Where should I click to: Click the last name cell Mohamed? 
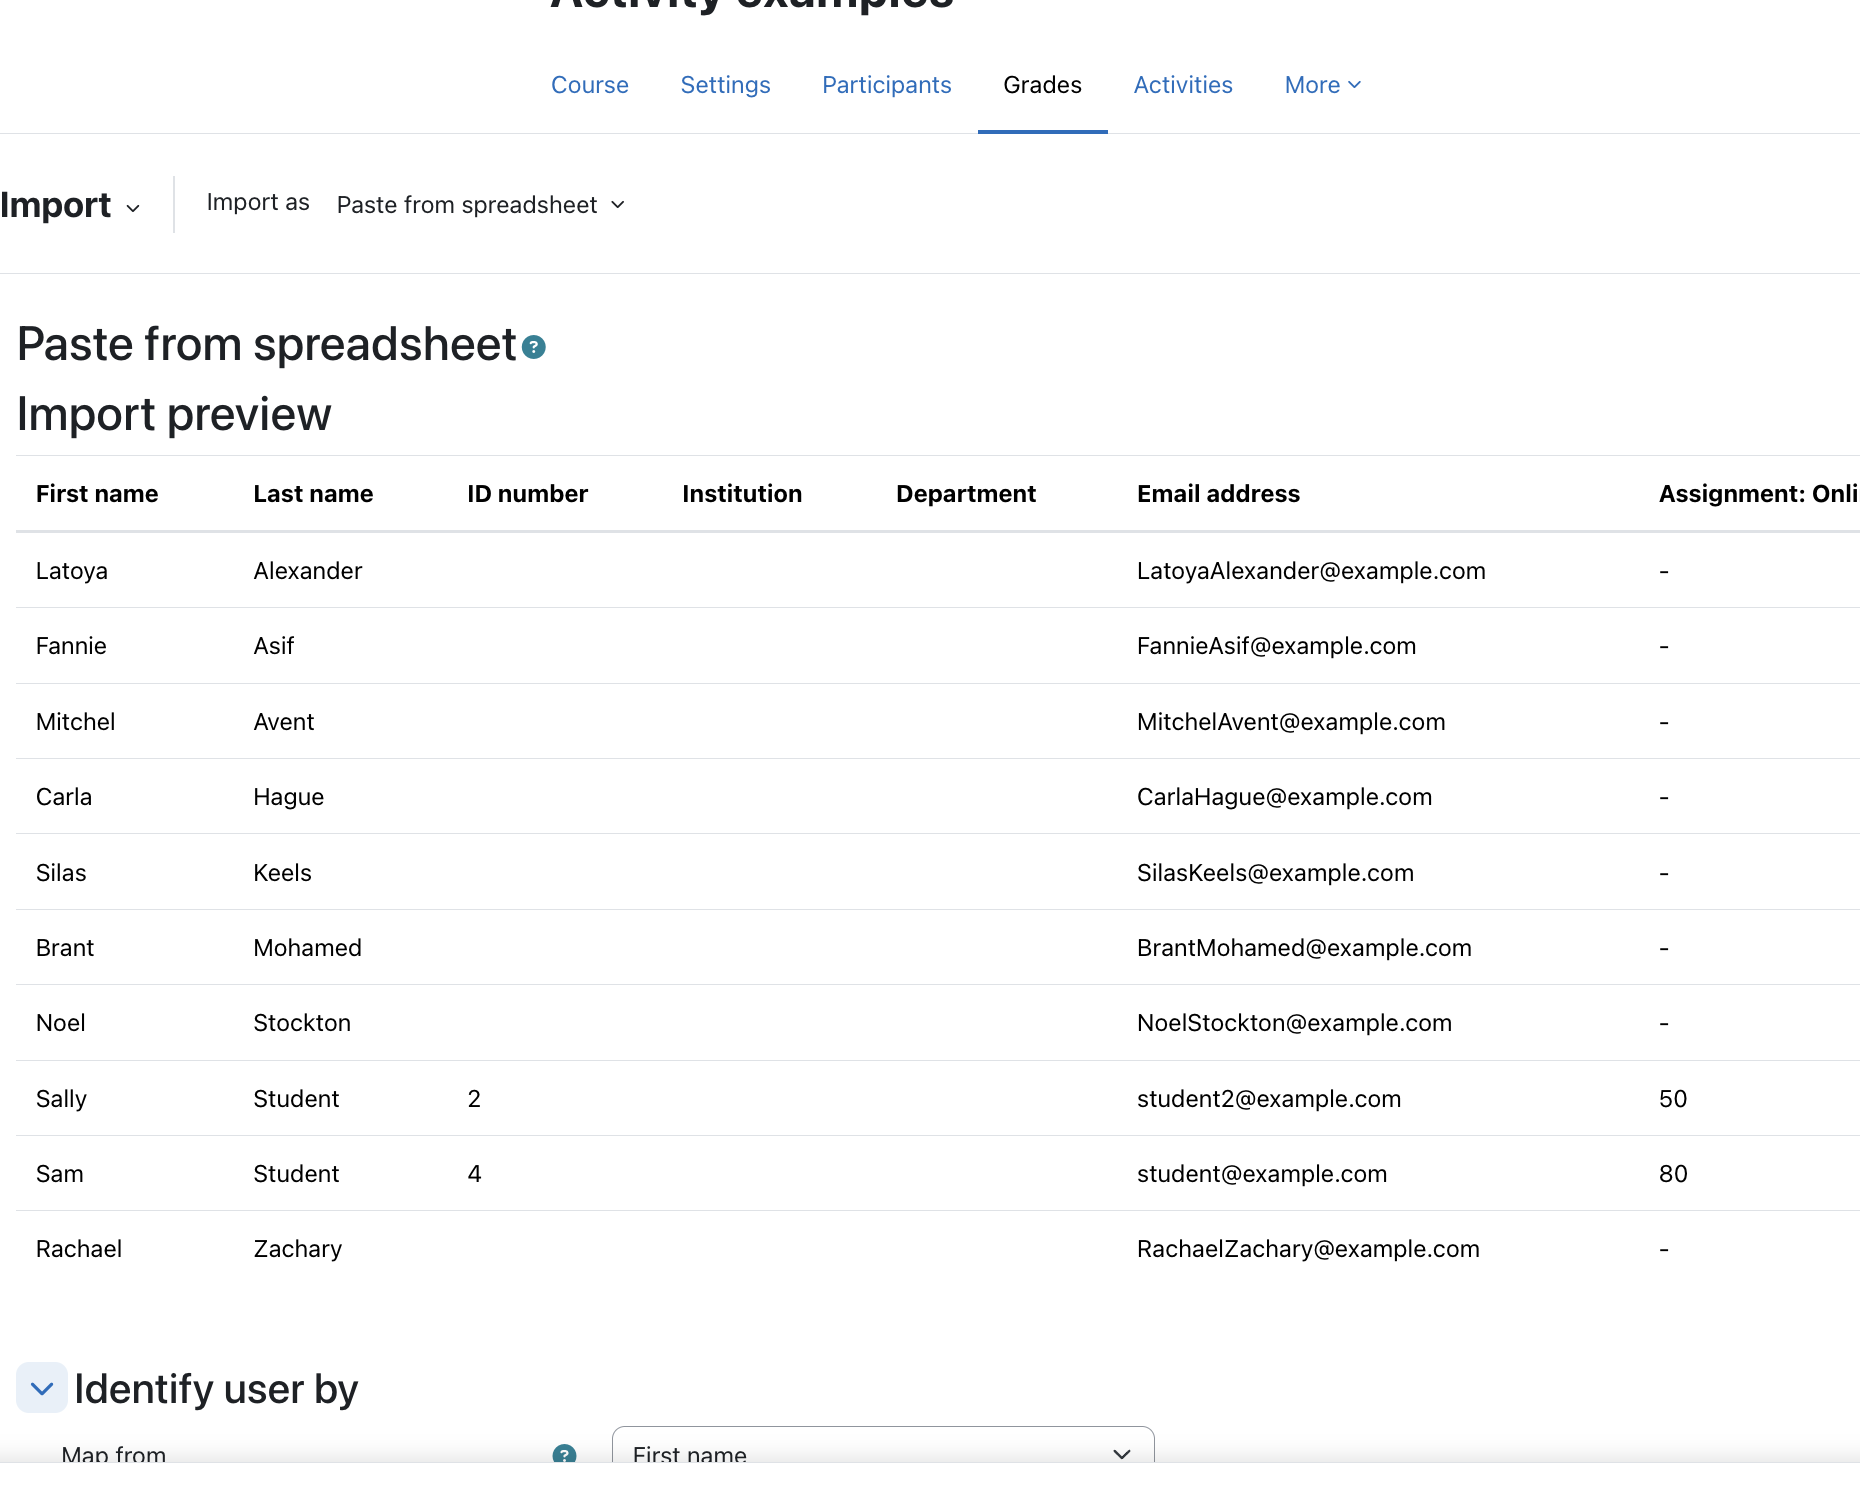tap(308, 948)
